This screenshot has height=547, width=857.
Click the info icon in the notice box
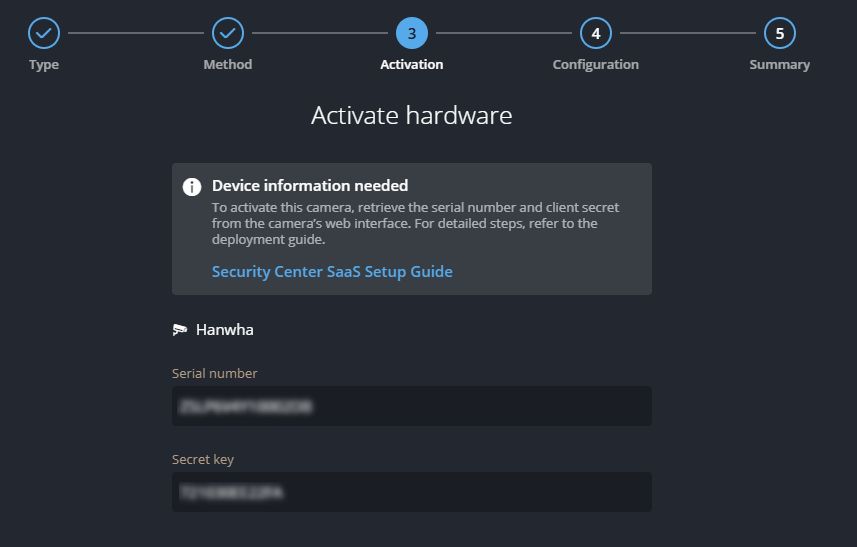pyautogui.click(x=192, y=187)
